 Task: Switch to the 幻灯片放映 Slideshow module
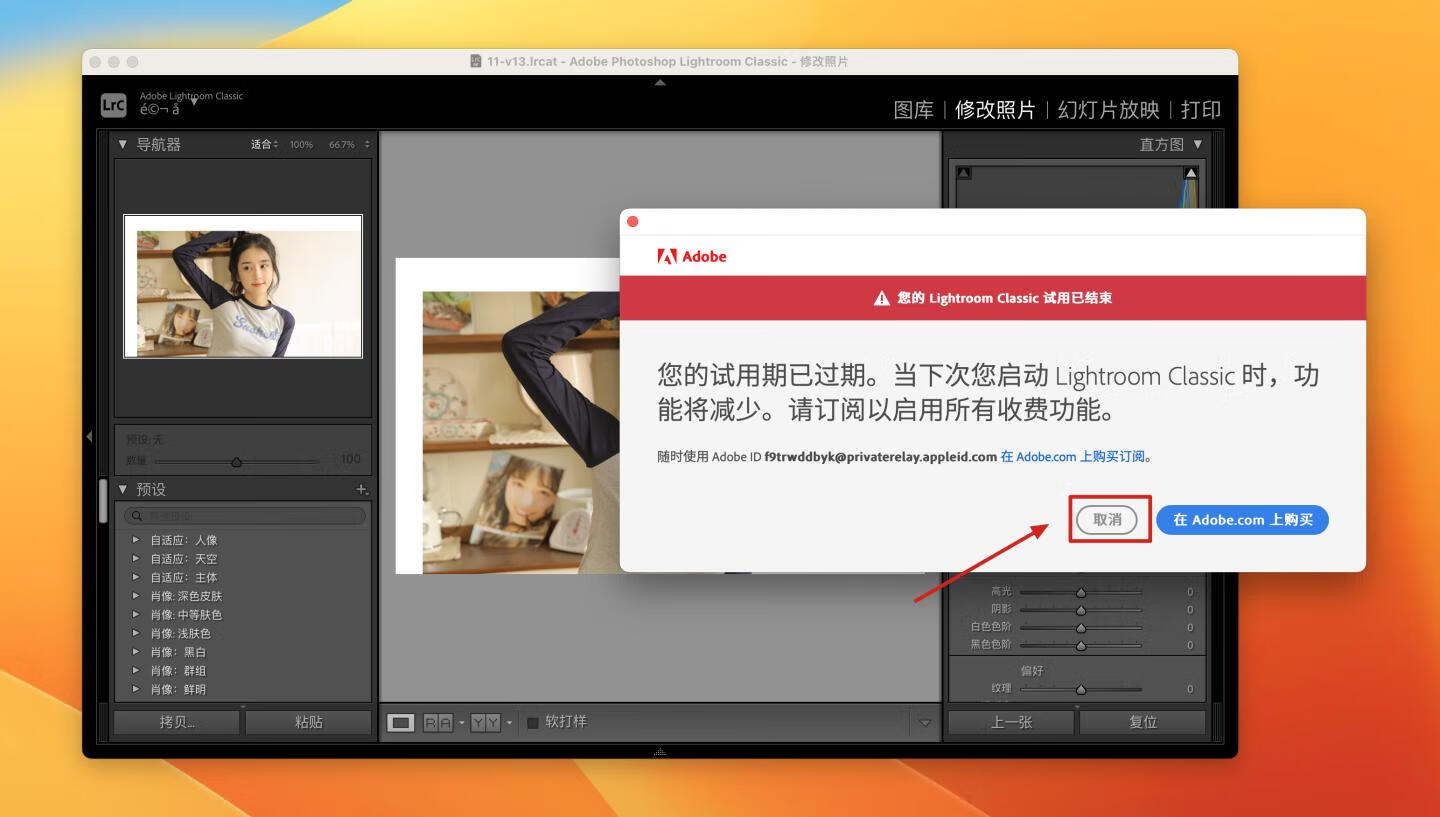pos(1108,110)
